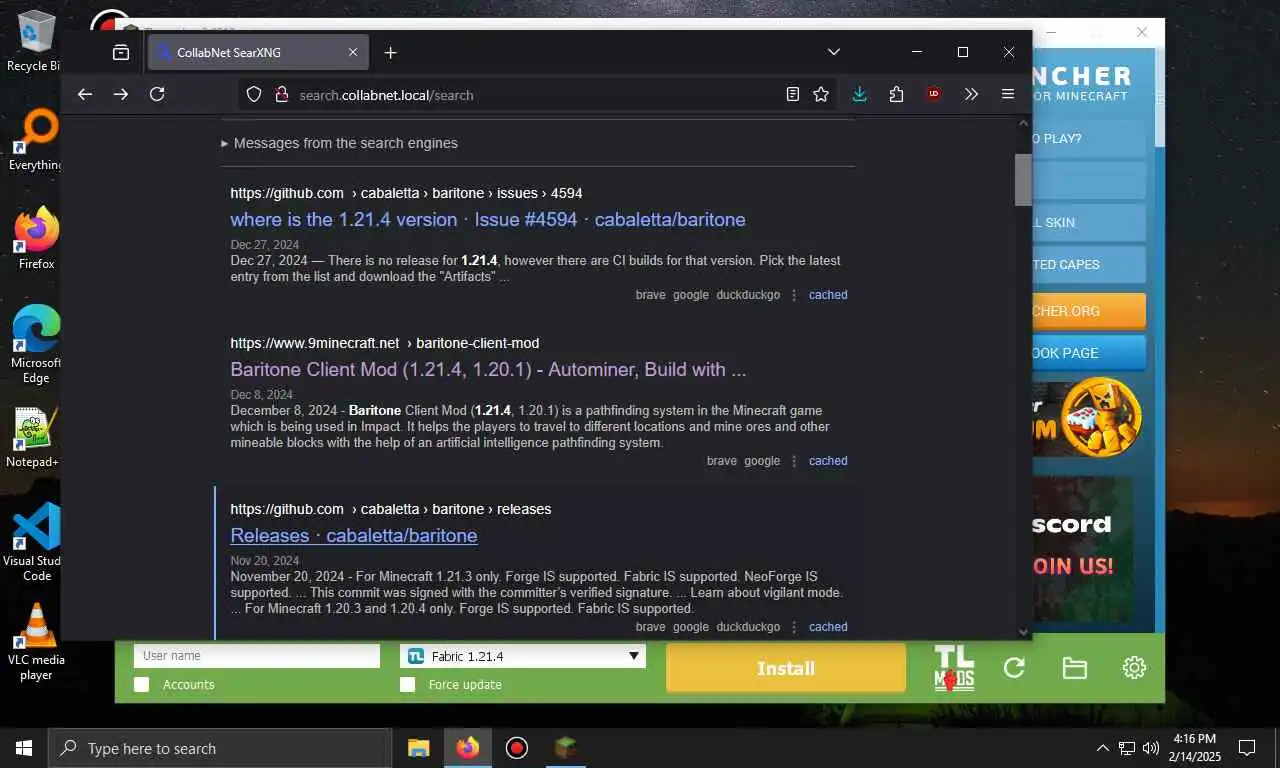This screenshot has width=1280, height=768.
Task: Open Everything desktop shortcut
Action: pyautogui.click(x=34, y=141)
